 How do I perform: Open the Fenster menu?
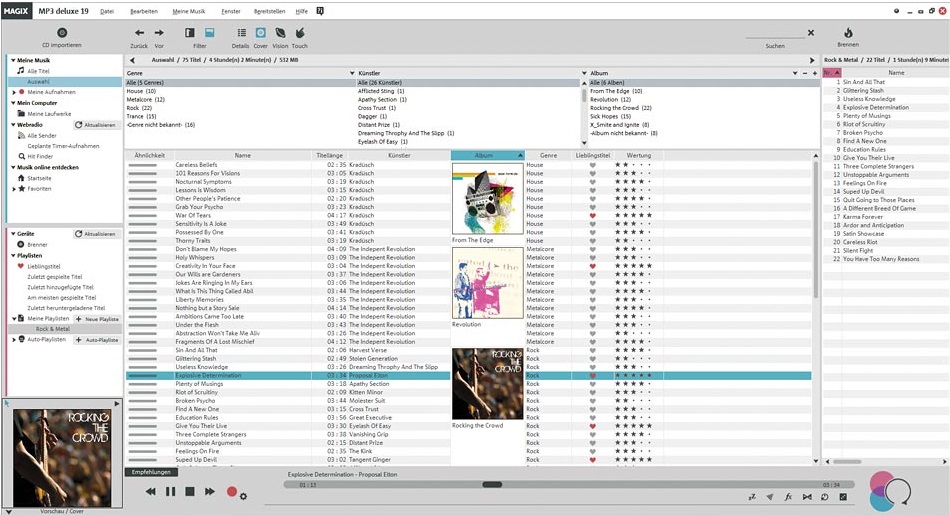pyautogui.click(x=231, y=12)
